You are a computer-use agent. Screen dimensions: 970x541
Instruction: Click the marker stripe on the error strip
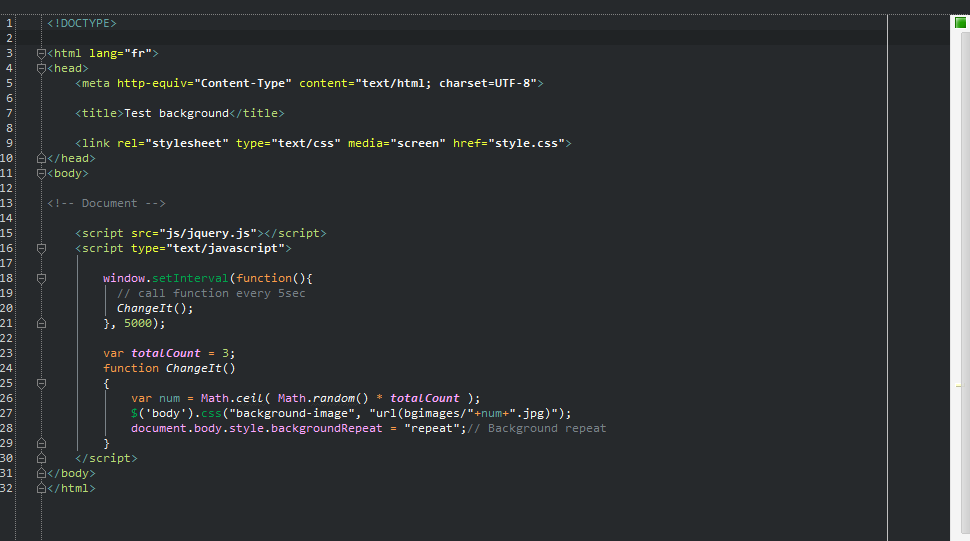pos(960,386)
